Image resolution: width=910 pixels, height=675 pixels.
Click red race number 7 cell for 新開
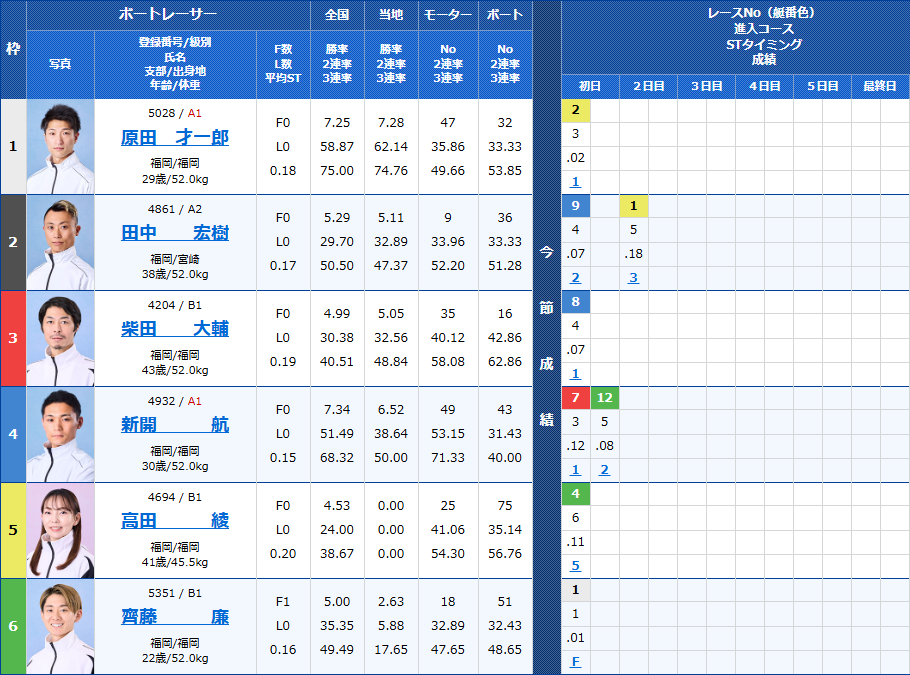pyautogui.click(x=576, y=398)
